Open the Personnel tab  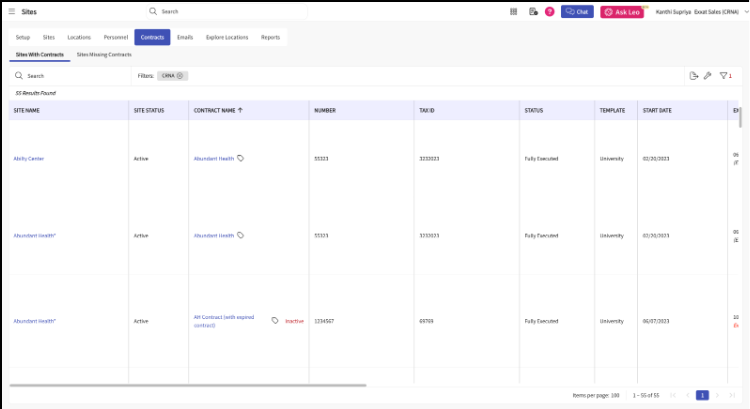coord(116,37)
